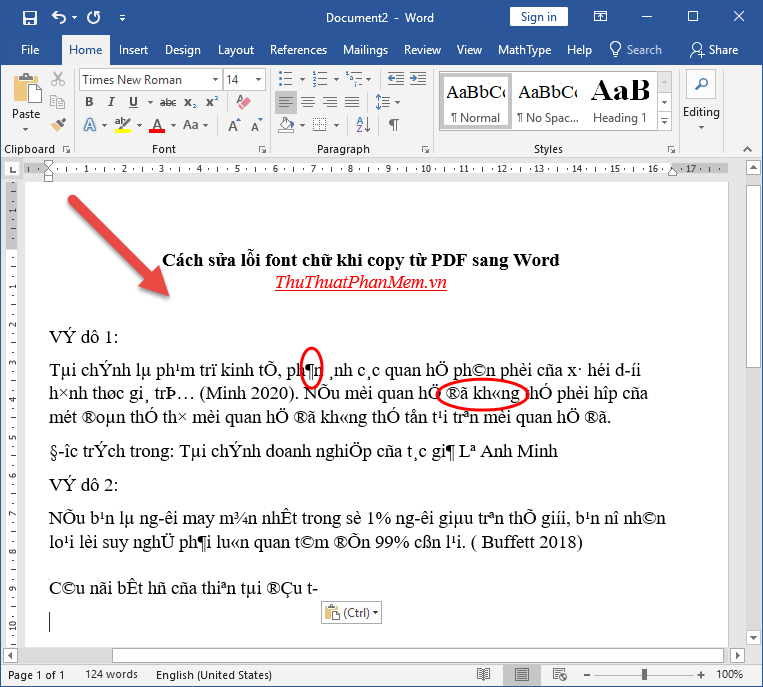Click the Bullets list icon
The width and height of the screenshot is (763, 687).
285,78
